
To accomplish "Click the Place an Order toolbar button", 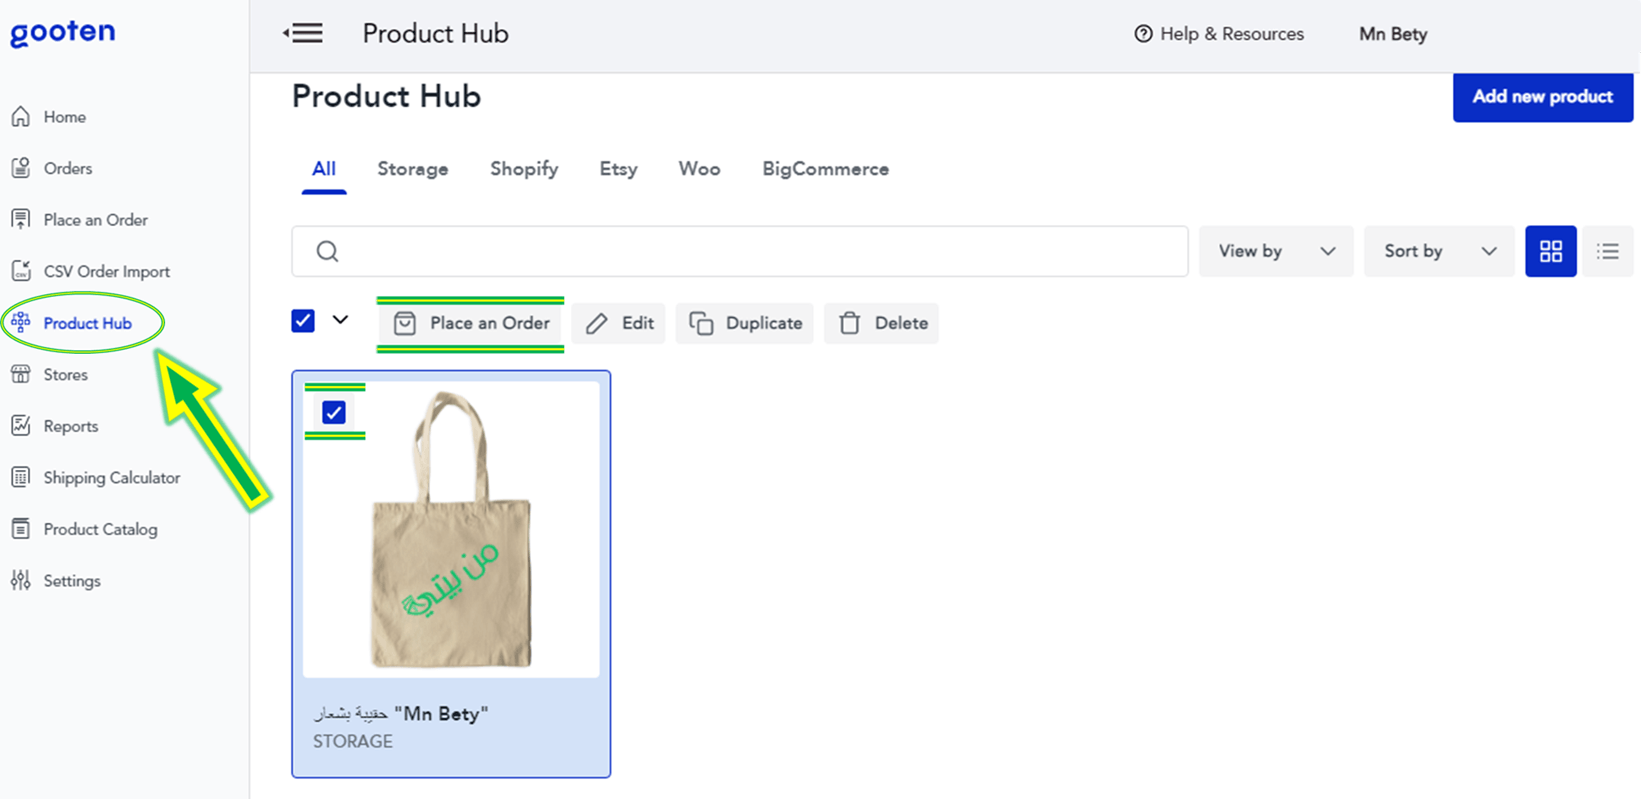I will [x=471, y=323].
